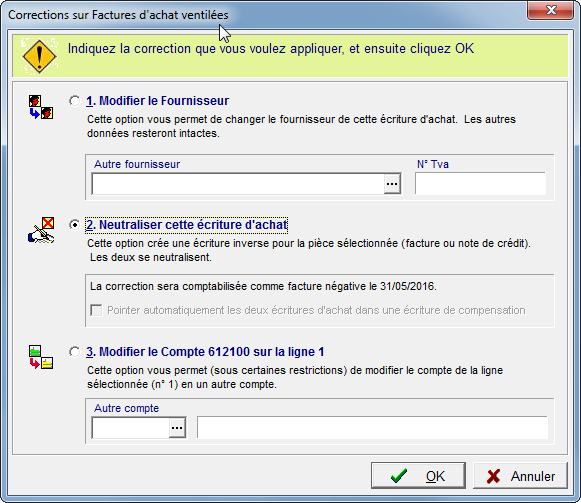The width and height of the screenshot is (581, 503).
Task: Click the red X icon on Annuler
Action: click(x=493, y=476)
